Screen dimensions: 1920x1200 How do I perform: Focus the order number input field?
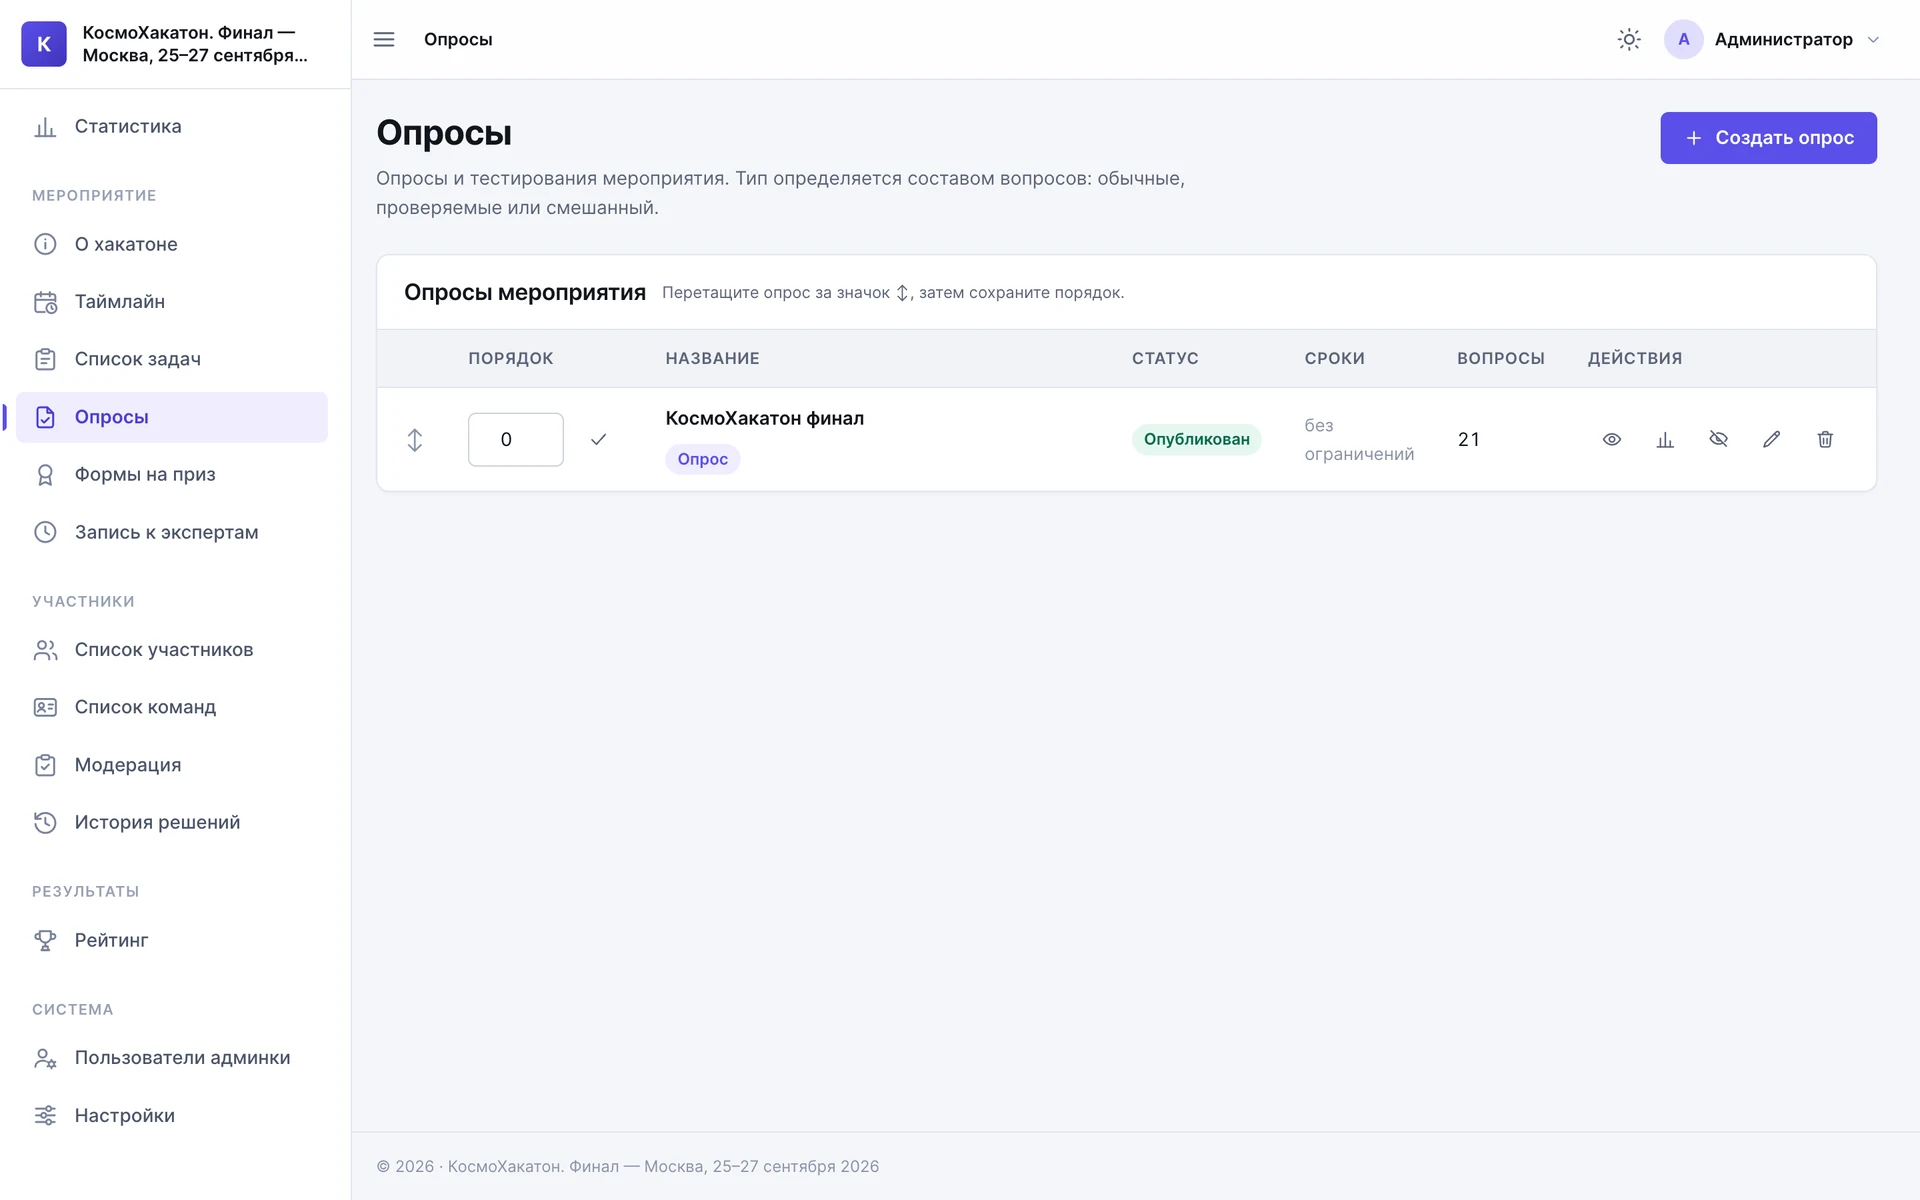coord(516,440)
